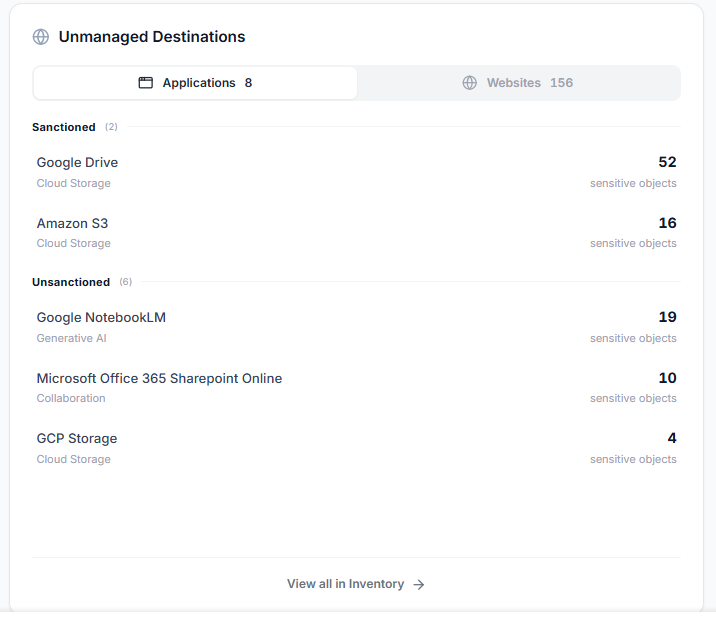Click the 10 count for Sharepoint Online
This screenshot has width=716, height=620.
pyautogui.click(x=667, y=378)
